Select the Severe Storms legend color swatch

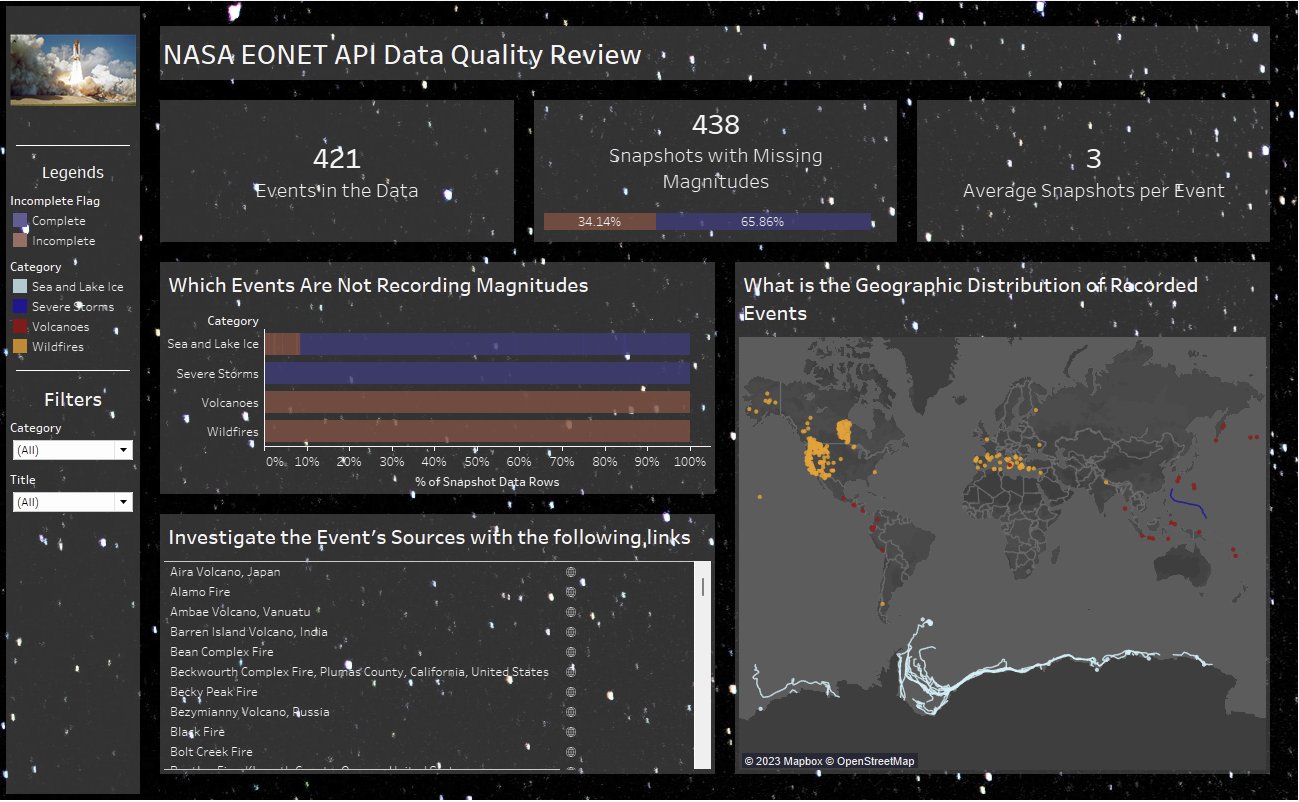coord(20,307)
